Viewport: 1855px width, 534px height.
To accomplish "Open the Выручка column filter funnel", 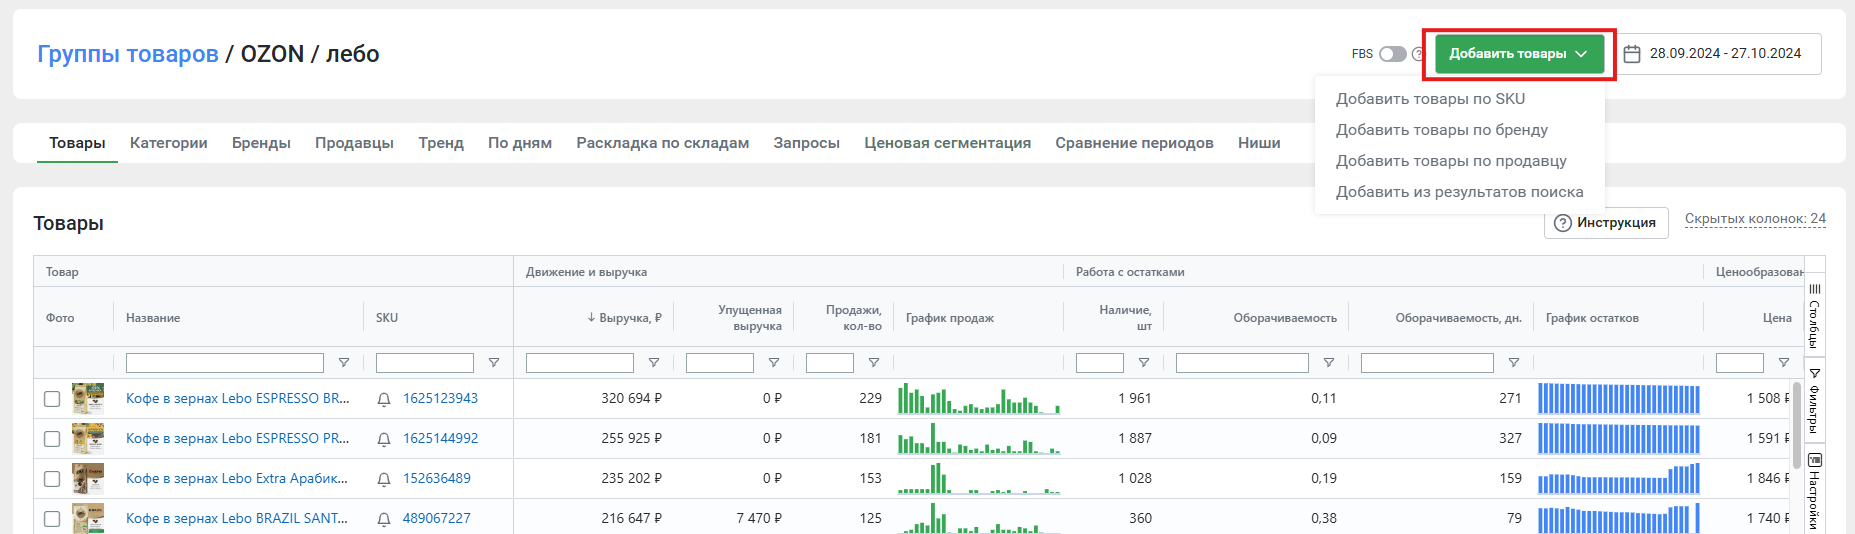I will point(654,363).
